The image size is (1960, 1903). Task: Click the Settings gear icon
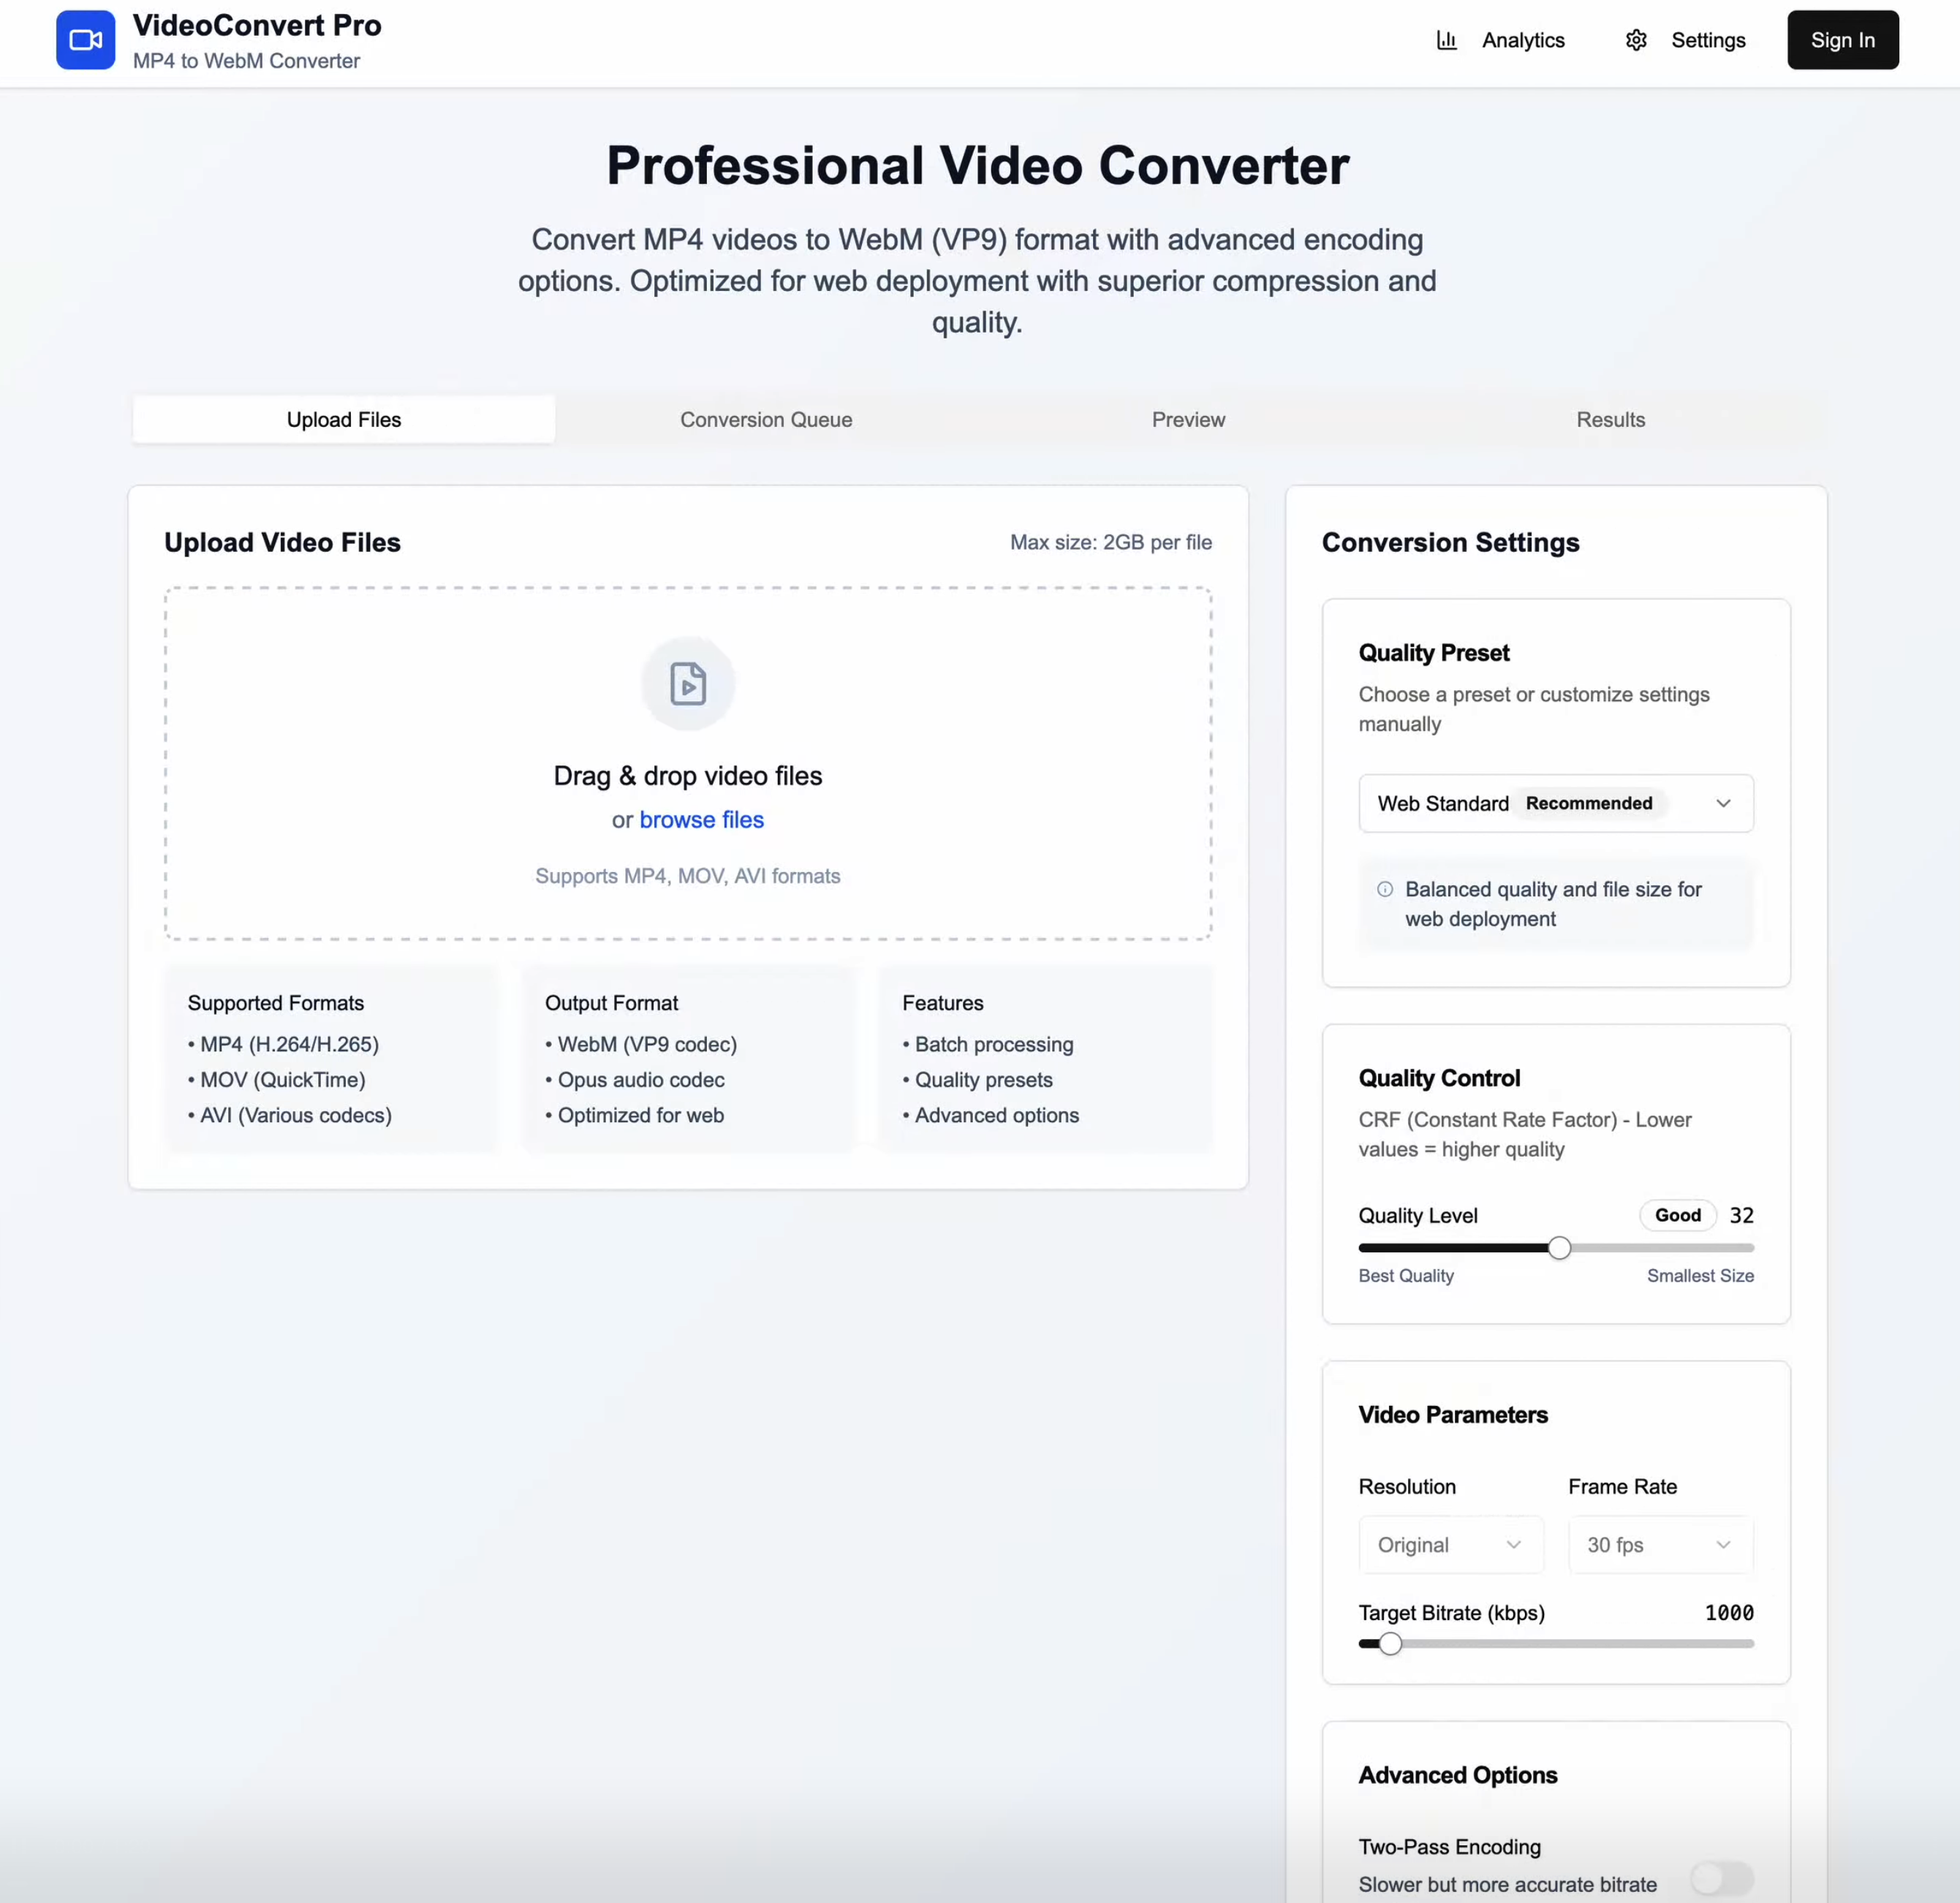(x=1636, y=40)
